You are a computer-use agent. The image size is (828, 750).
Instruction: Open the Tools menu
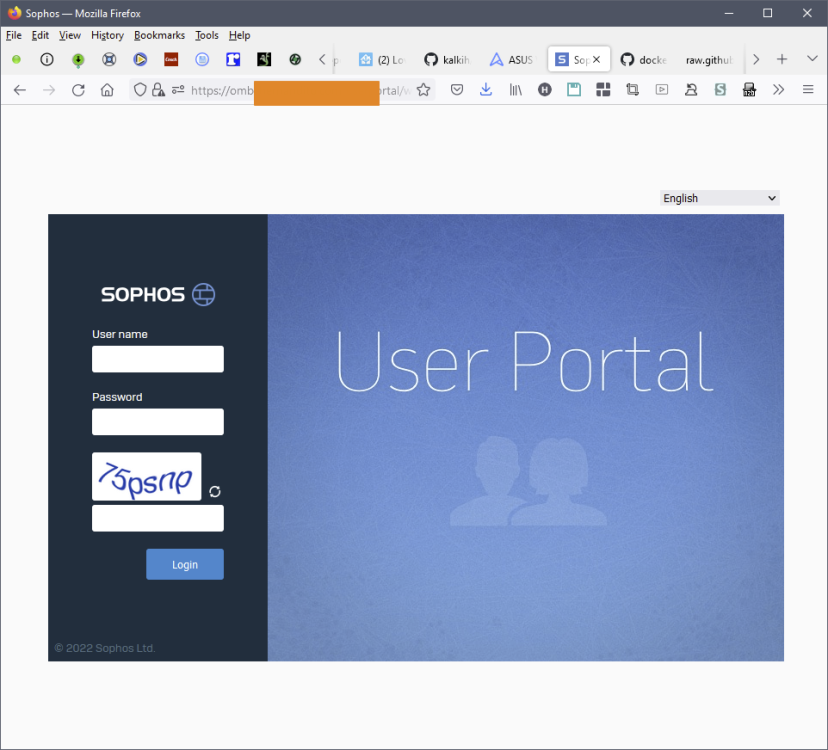click(x=206, y=35)
